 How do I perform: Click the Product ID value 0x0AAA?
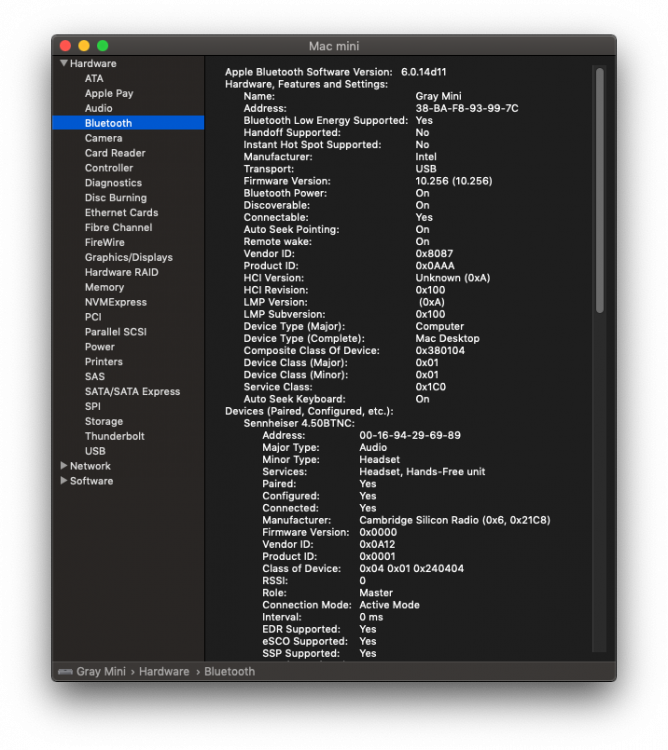[x=435, y=265]
